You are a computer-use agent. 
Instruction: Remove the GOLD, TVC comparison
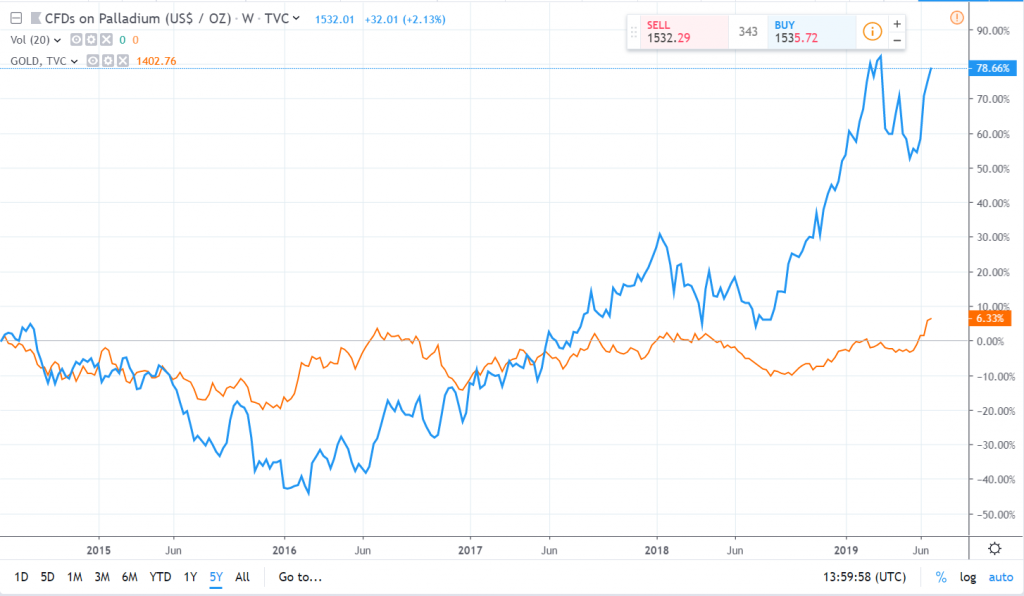[123, 60]
